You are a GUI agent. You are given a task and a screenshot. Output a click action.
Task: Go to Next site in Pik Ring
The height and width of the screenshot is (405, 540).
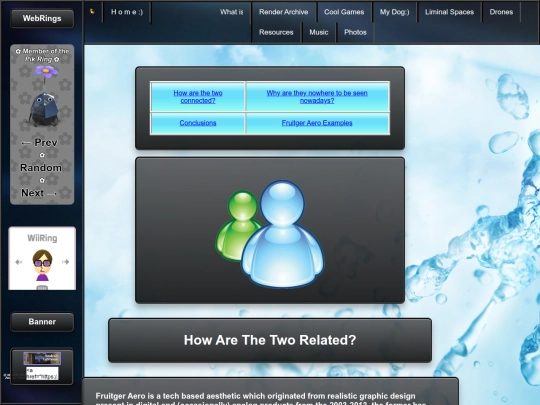click(39, 193)
